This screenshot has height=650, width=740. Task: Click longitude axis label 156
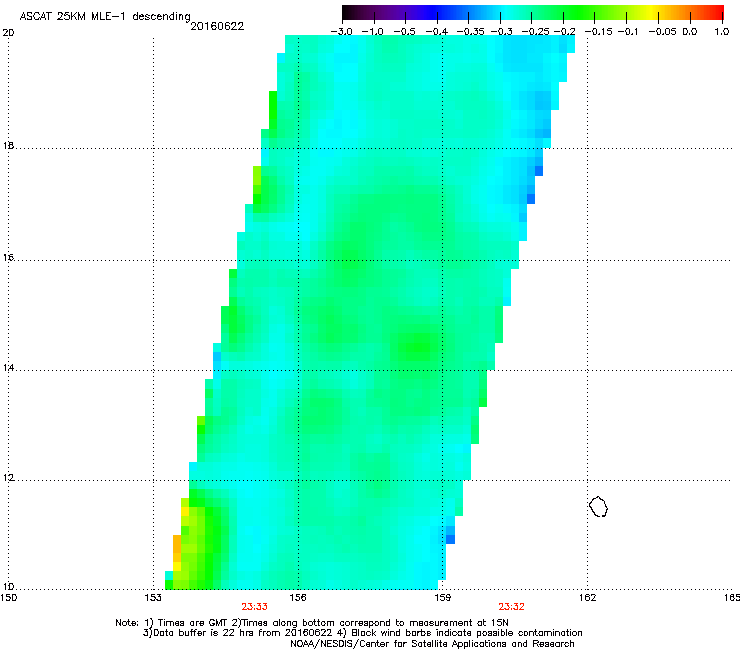[298, 598]
